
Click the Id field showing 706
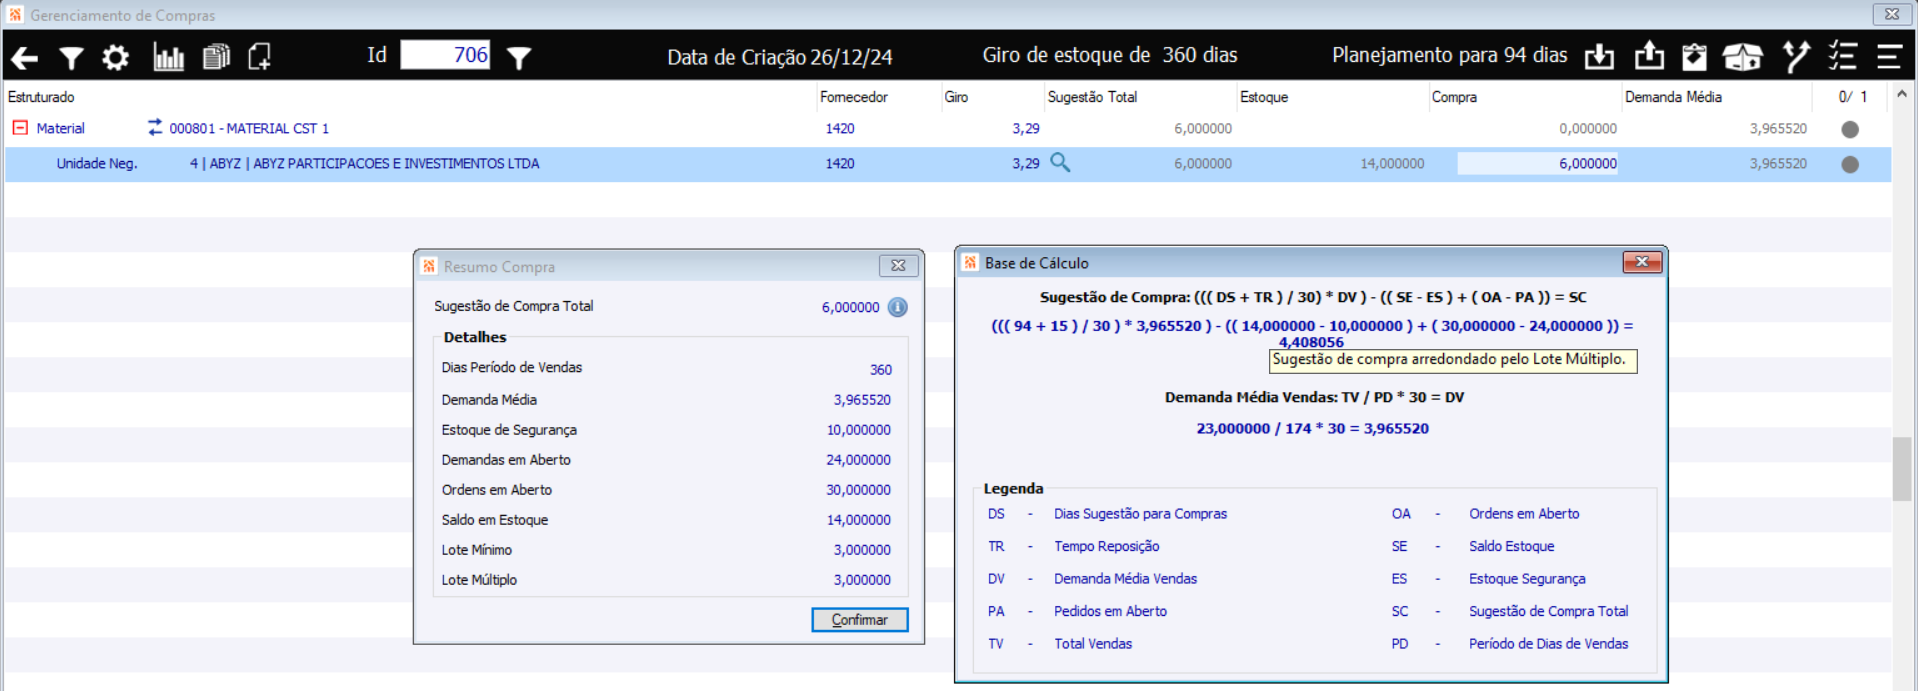(445, 55)
